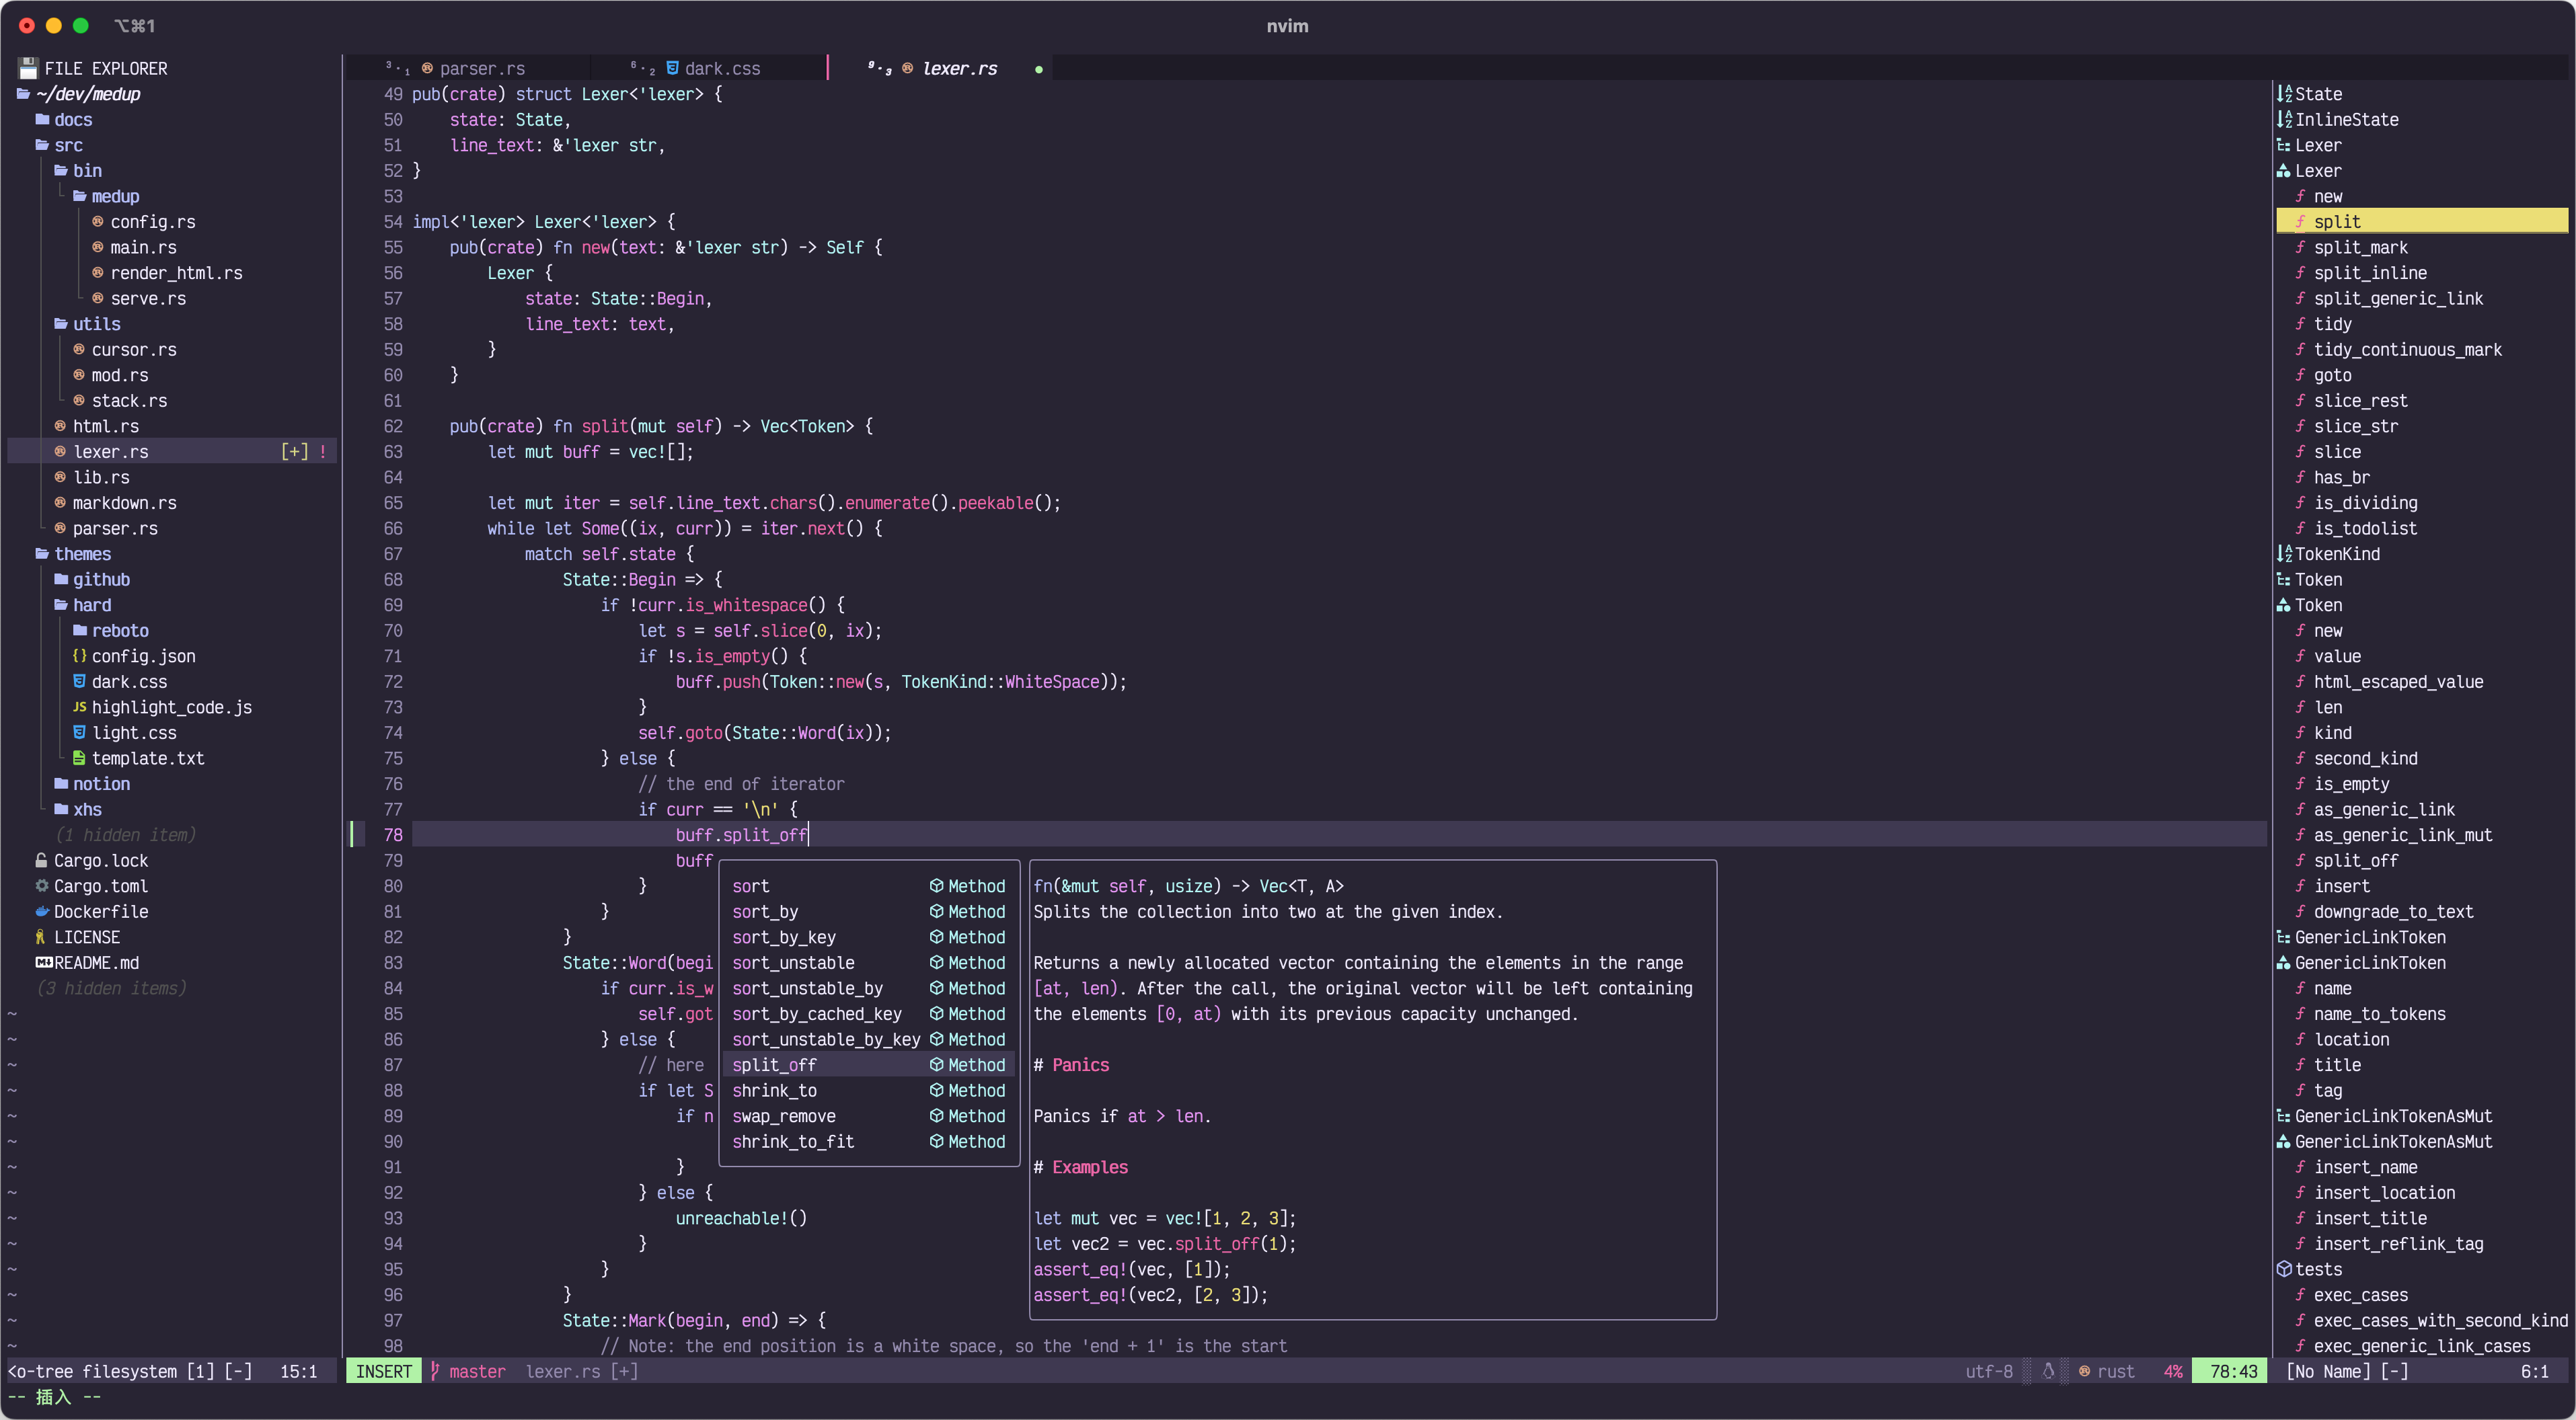Click the git branch icon before master
This screenshot has width=2576, height=1420.
point(435,1371)
